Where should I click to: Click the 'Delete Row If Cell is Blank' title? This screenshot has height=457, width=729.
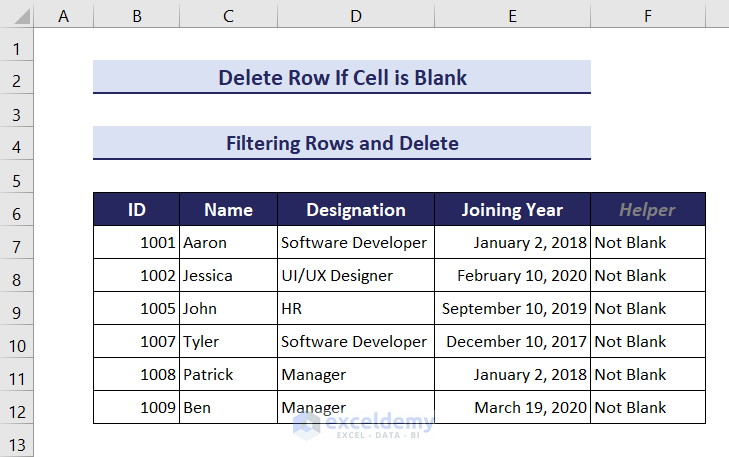coord(342,77)
